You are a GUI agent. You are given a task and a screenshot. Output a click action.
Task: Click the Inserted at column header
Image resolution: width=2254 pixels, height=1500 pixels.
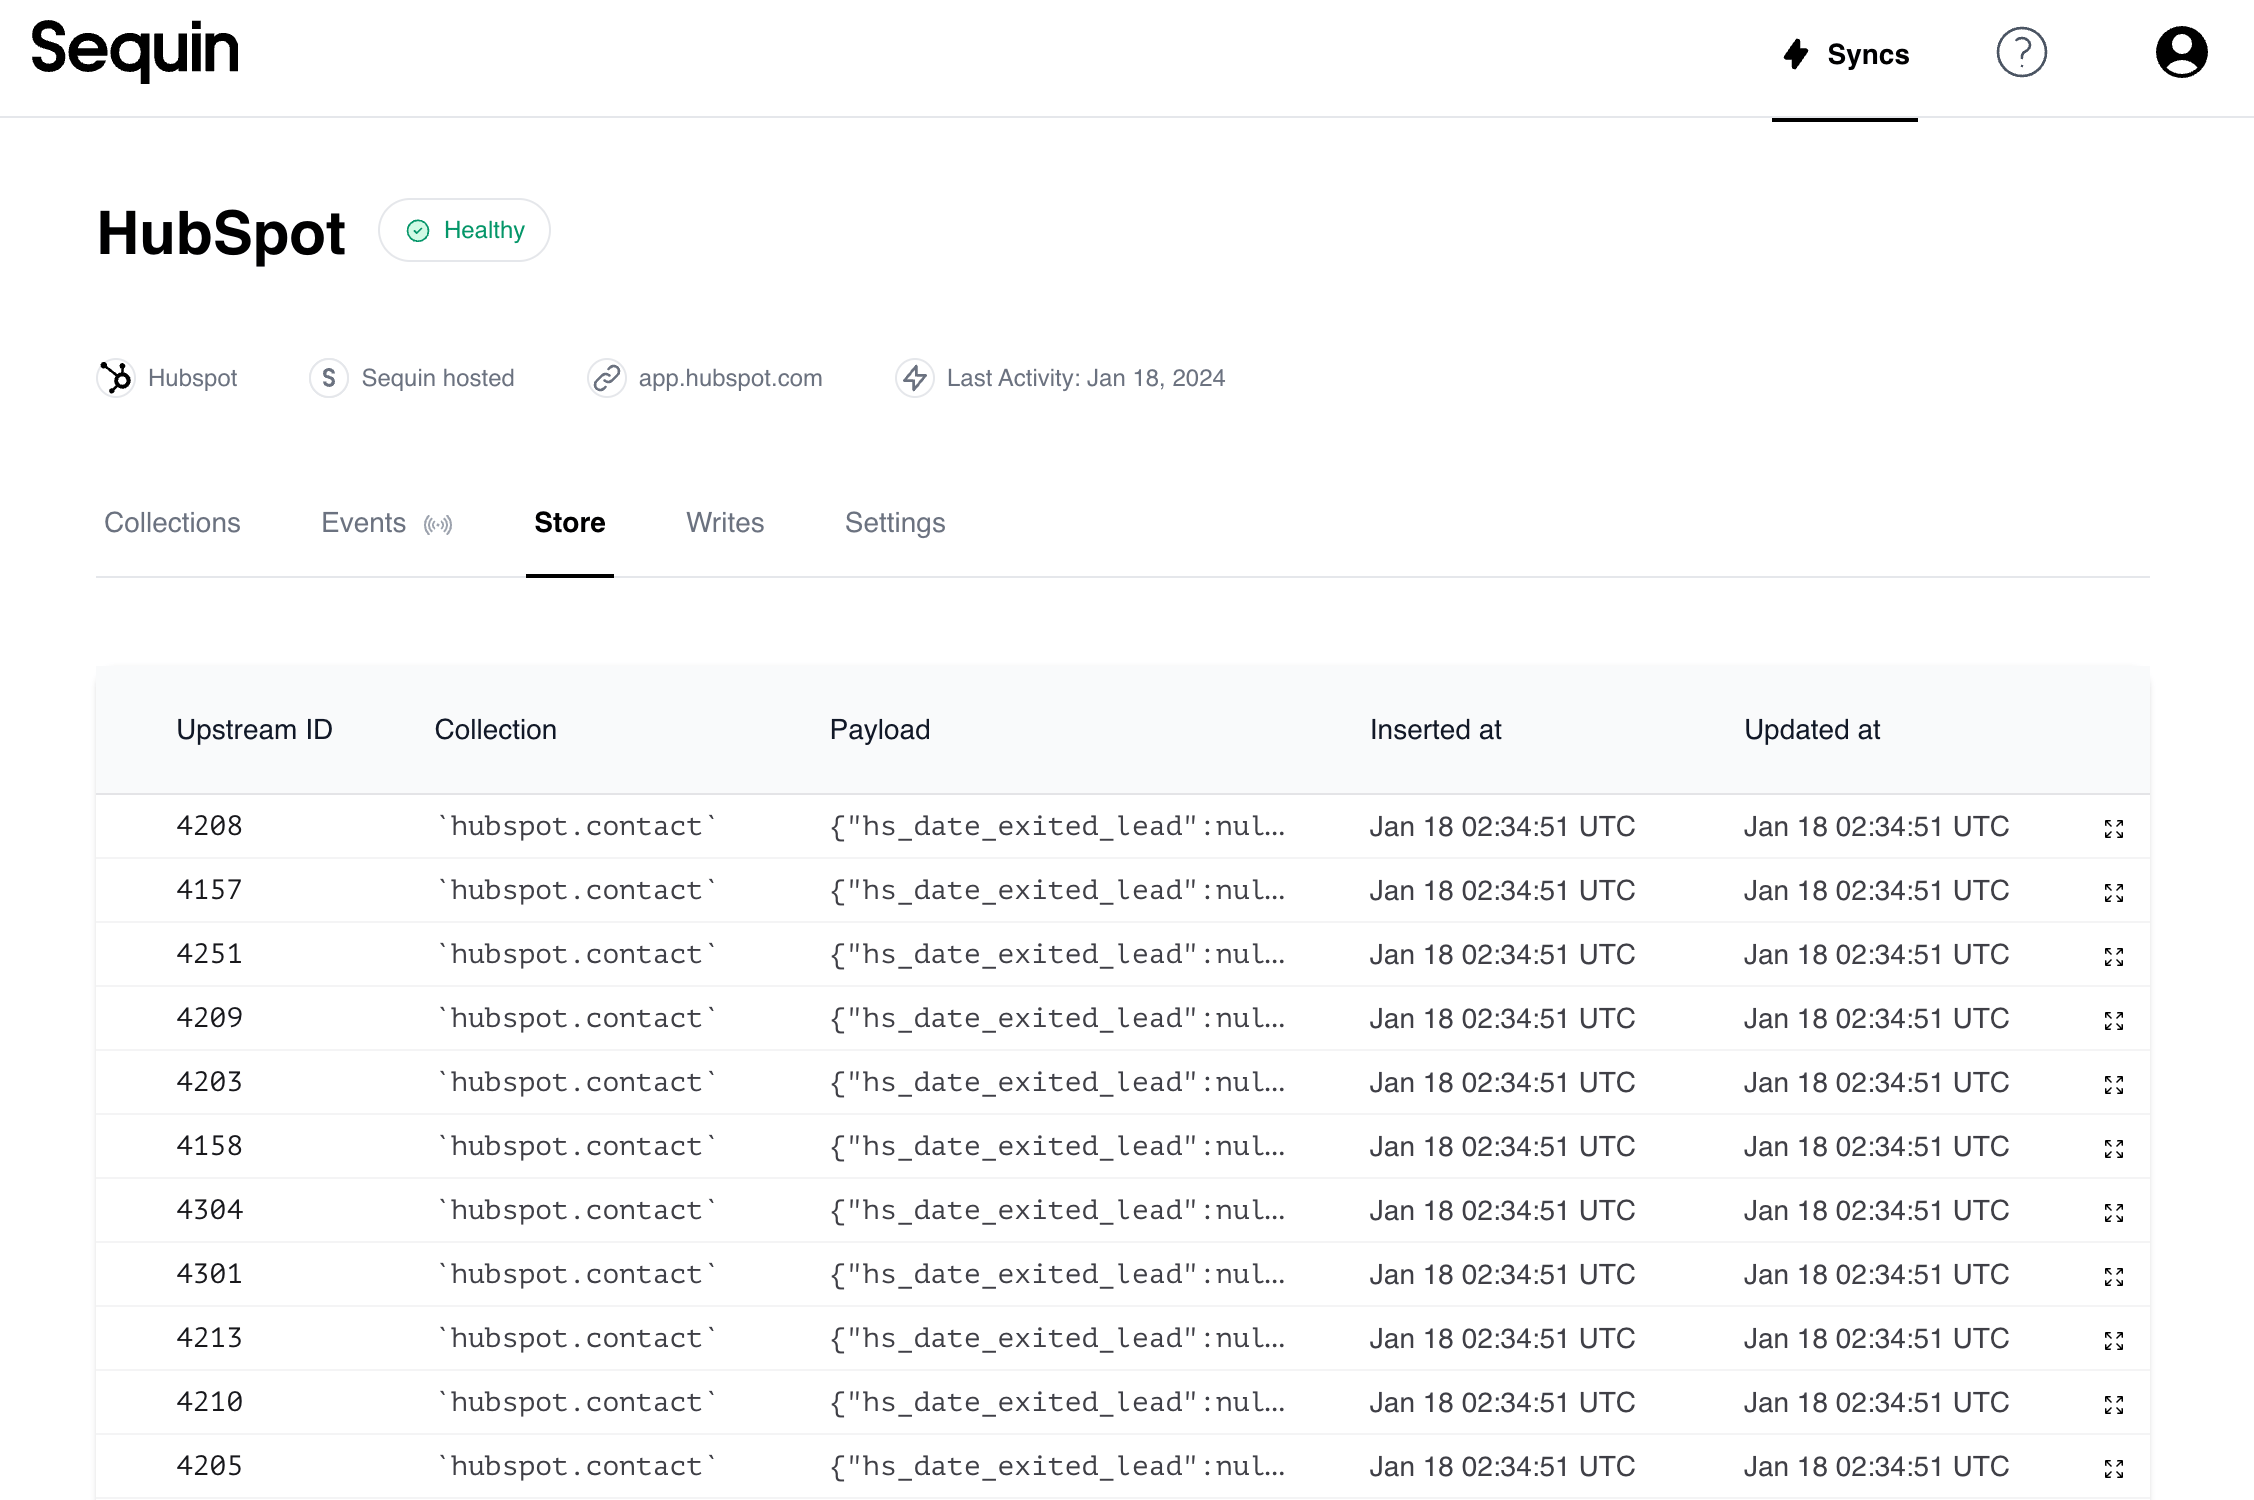click(1436, 730)
